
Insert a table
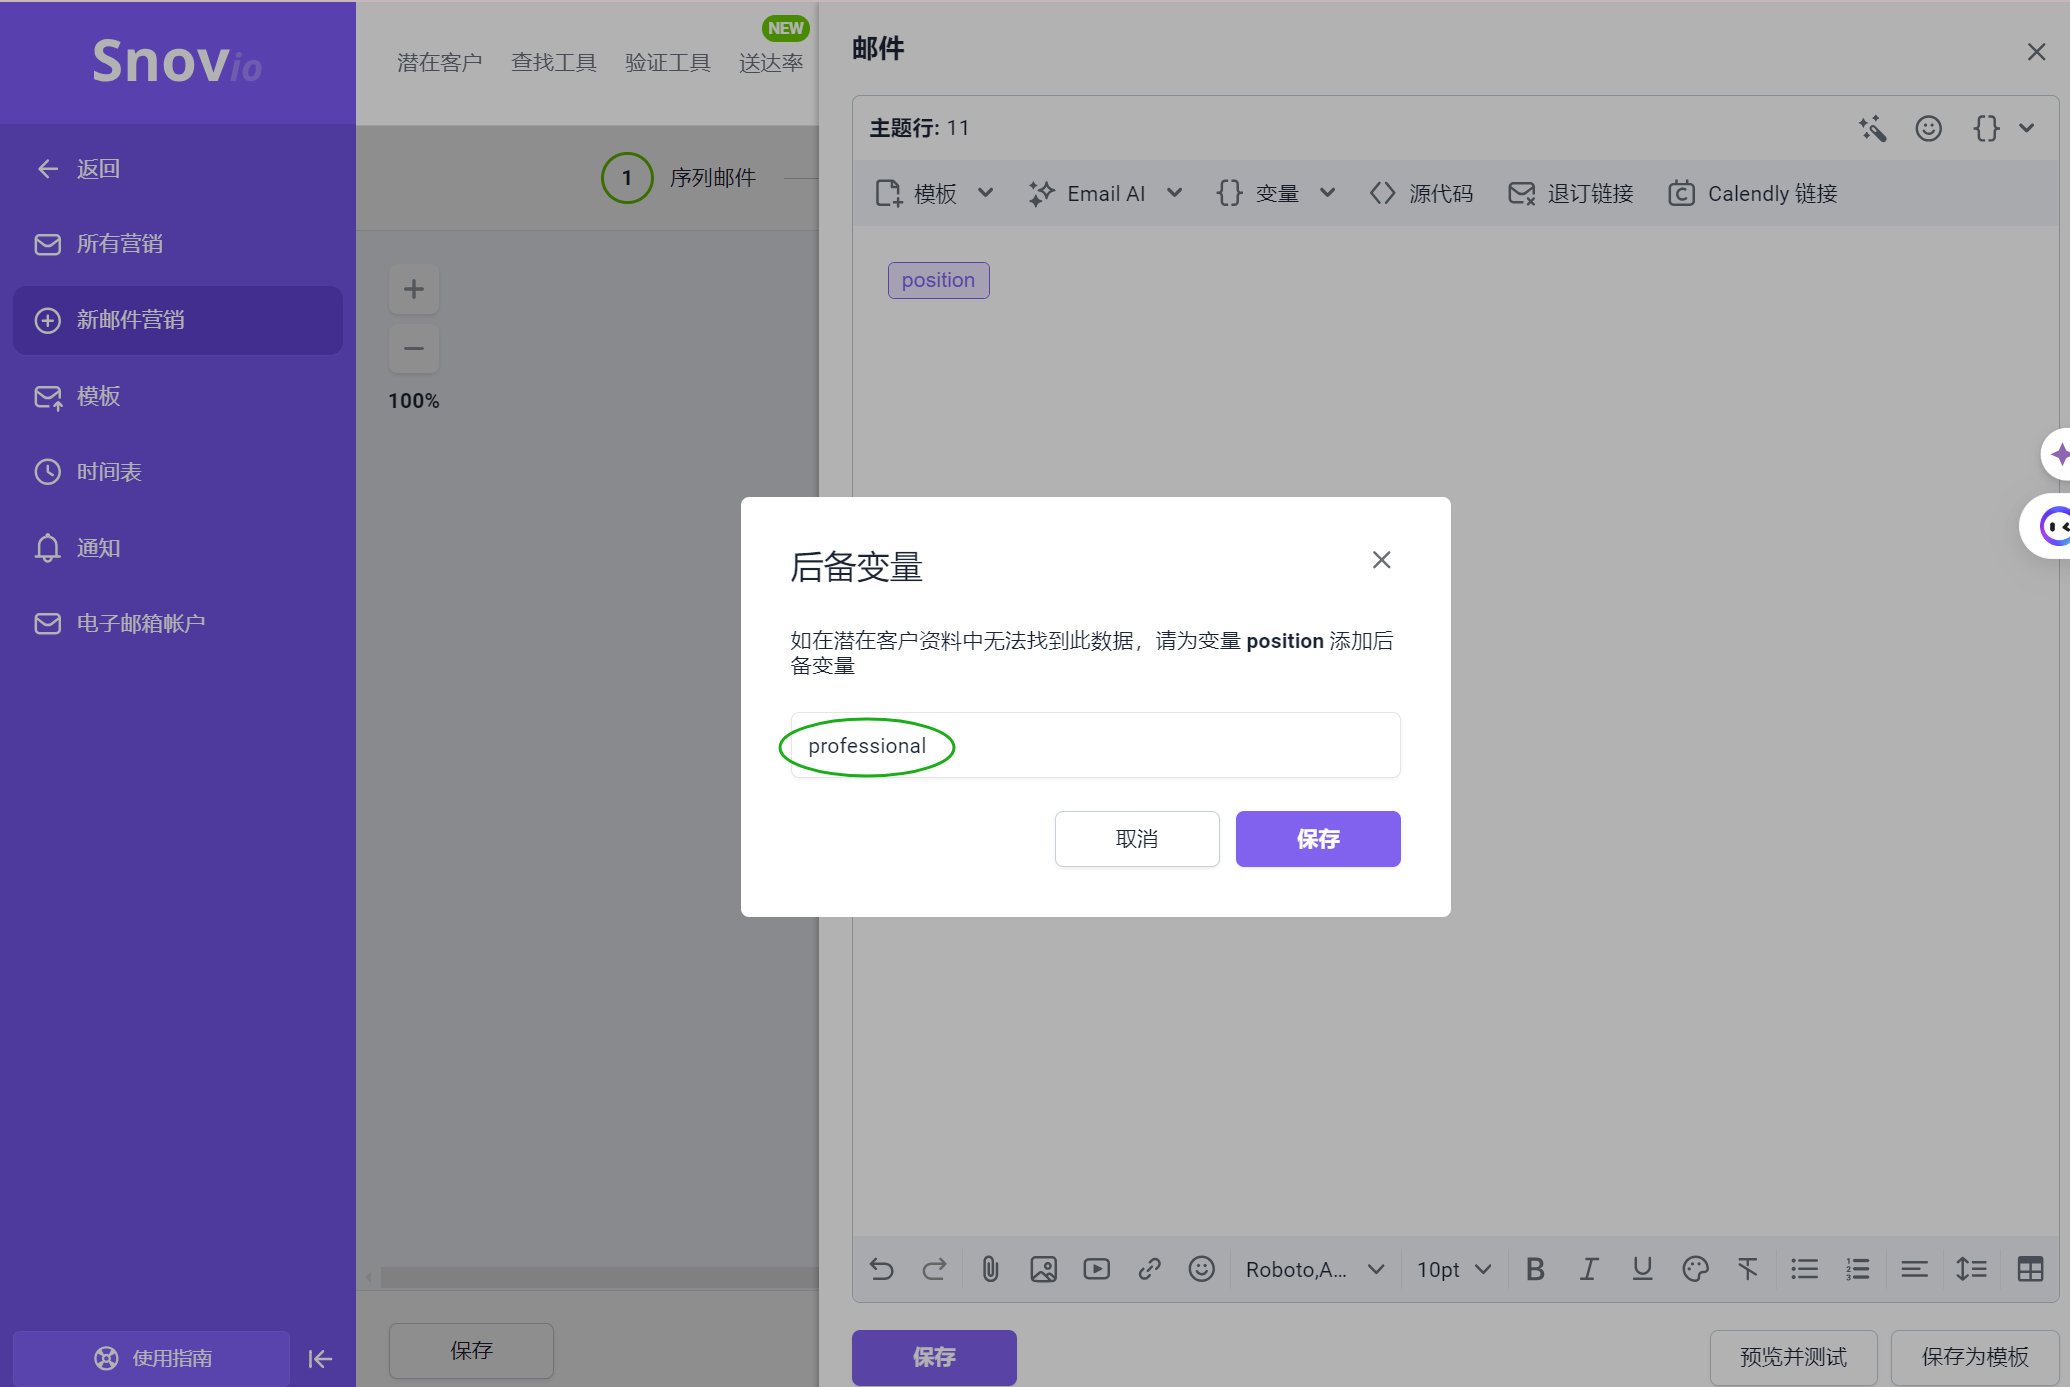[2030, 1270]
